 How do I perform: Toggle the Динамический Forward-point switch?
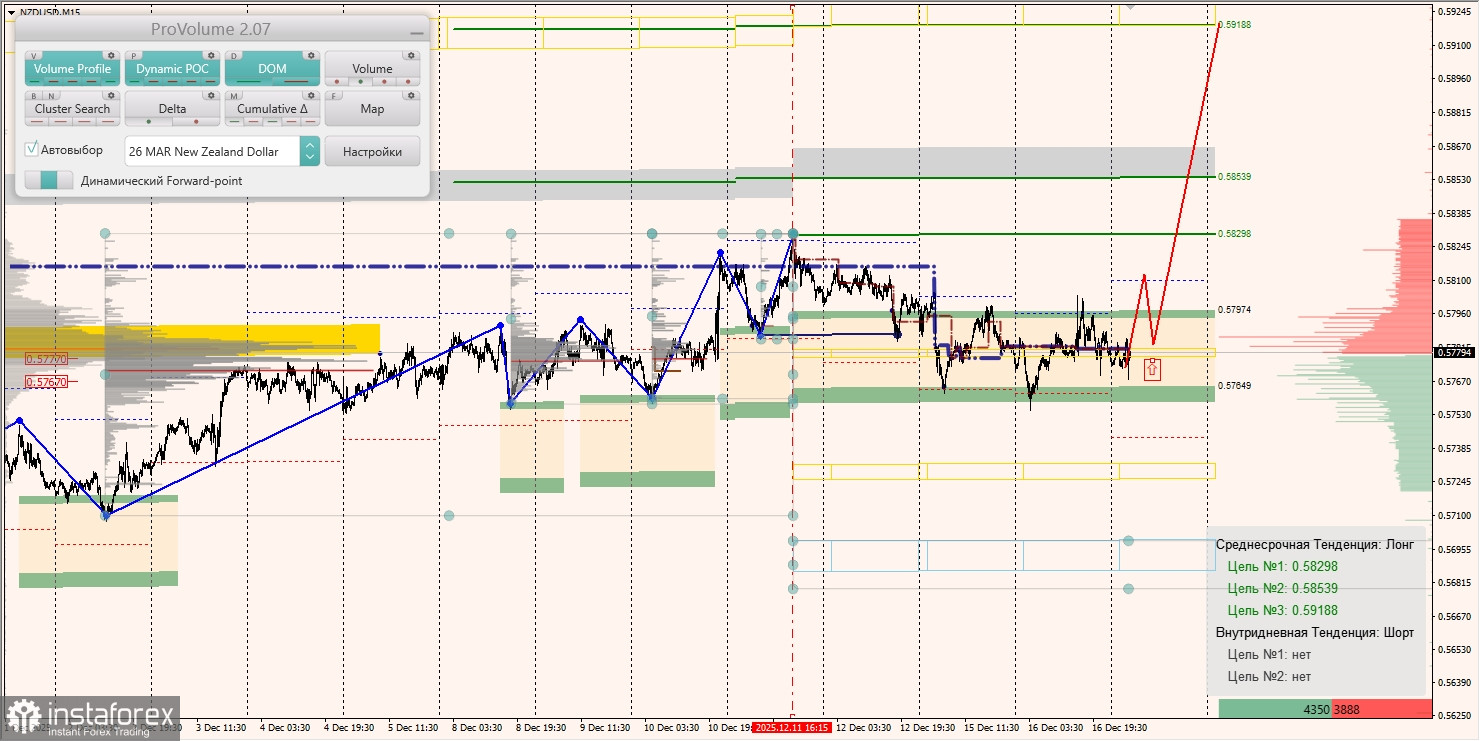point(46,181)
